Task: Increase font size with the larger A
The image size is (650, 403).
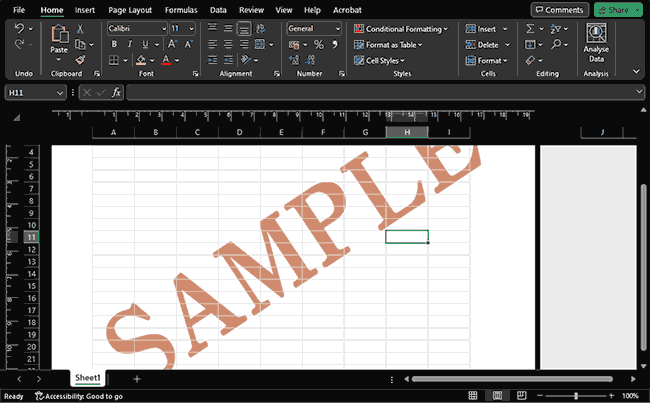Action: pyautogui.click(x=172, y=44)
